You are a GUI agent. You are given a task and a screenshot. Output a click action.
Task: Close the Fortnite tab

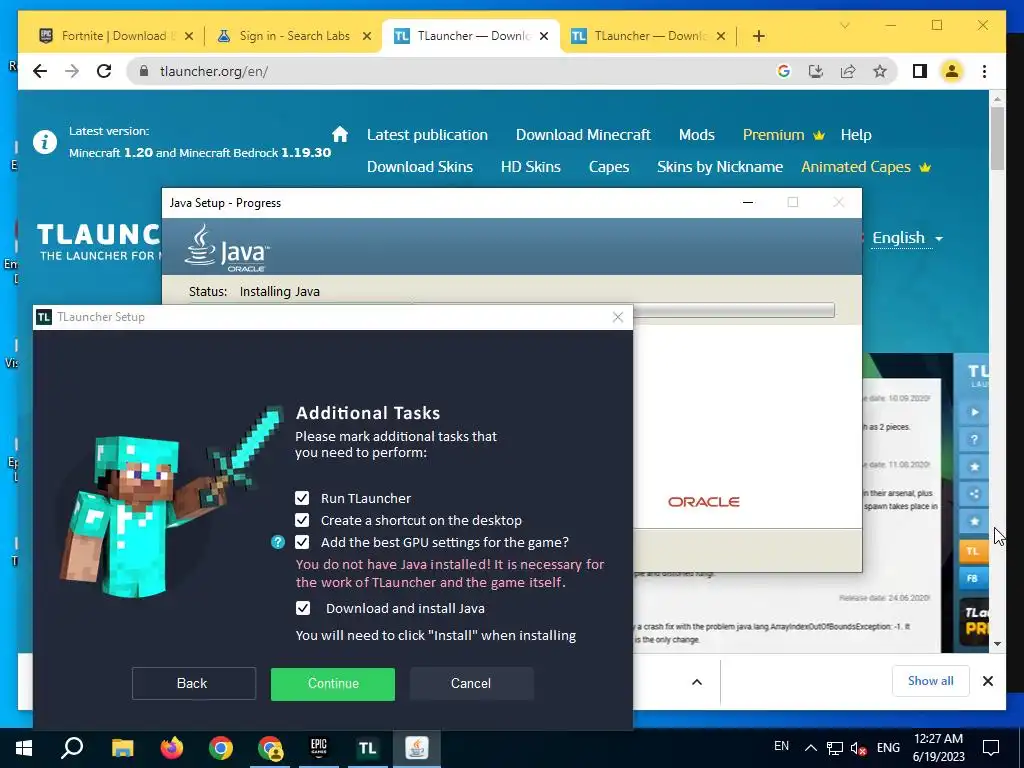point(189,37)
